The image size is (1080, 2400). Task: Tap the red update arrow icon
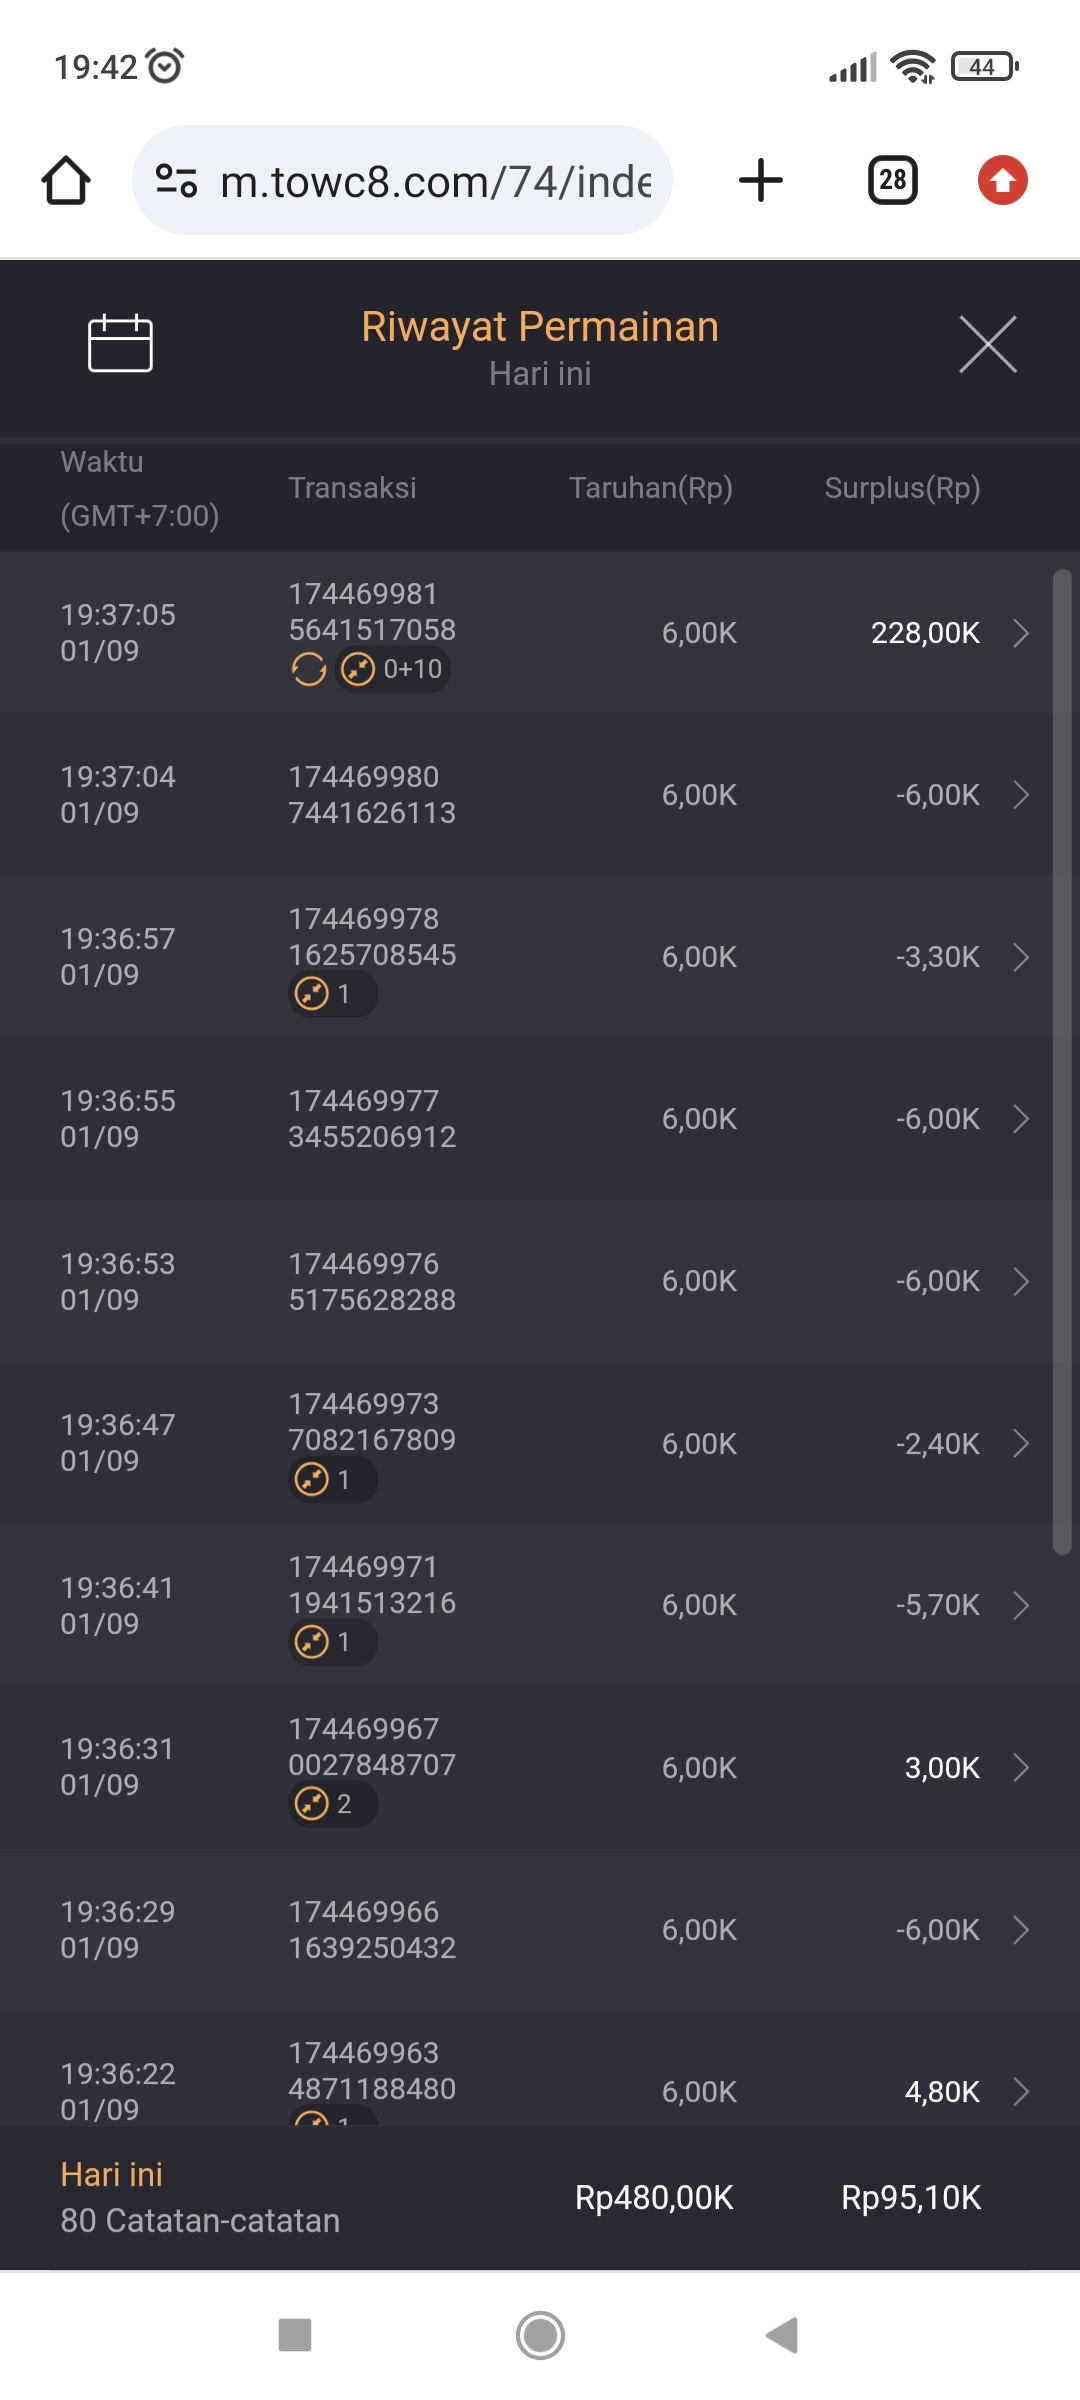pos(1002,181)
